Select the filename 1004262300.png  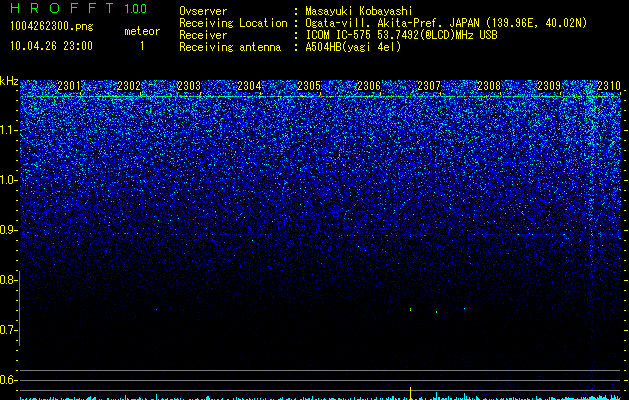point(52,27)
